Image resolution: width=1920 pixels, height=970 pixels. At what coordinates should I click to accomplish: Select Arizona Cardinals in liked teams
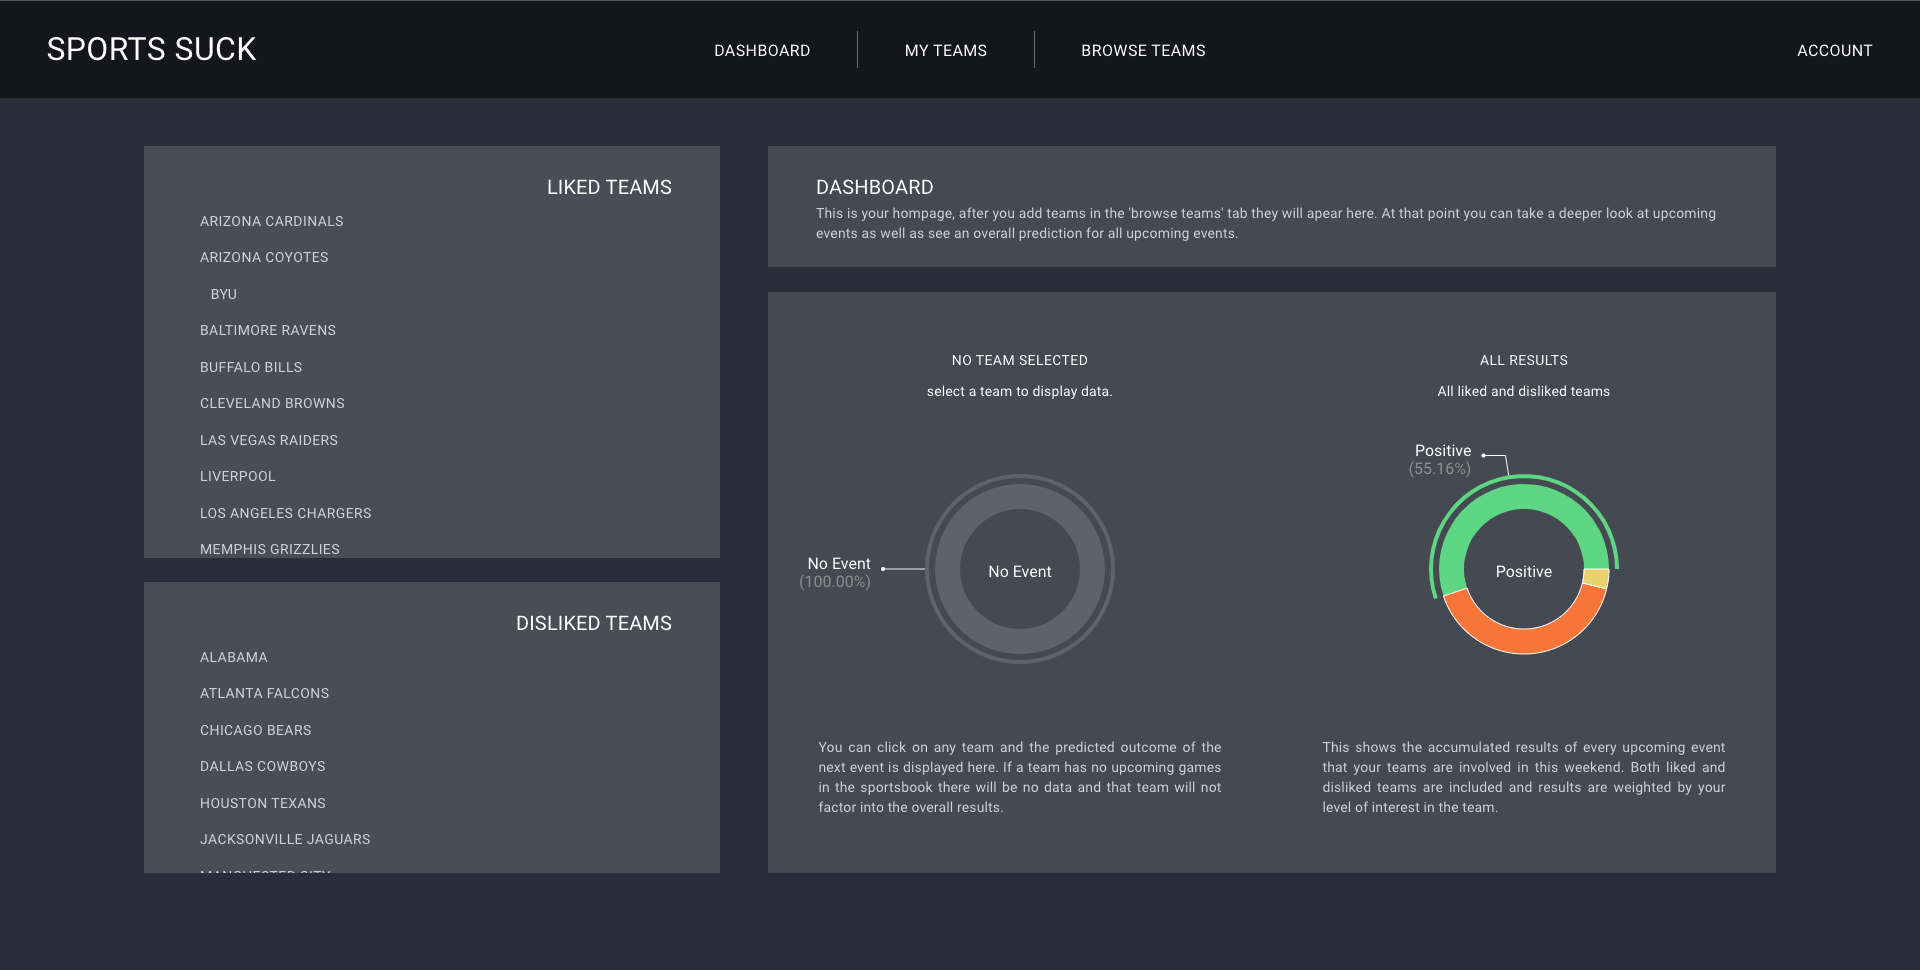(271, 221)
